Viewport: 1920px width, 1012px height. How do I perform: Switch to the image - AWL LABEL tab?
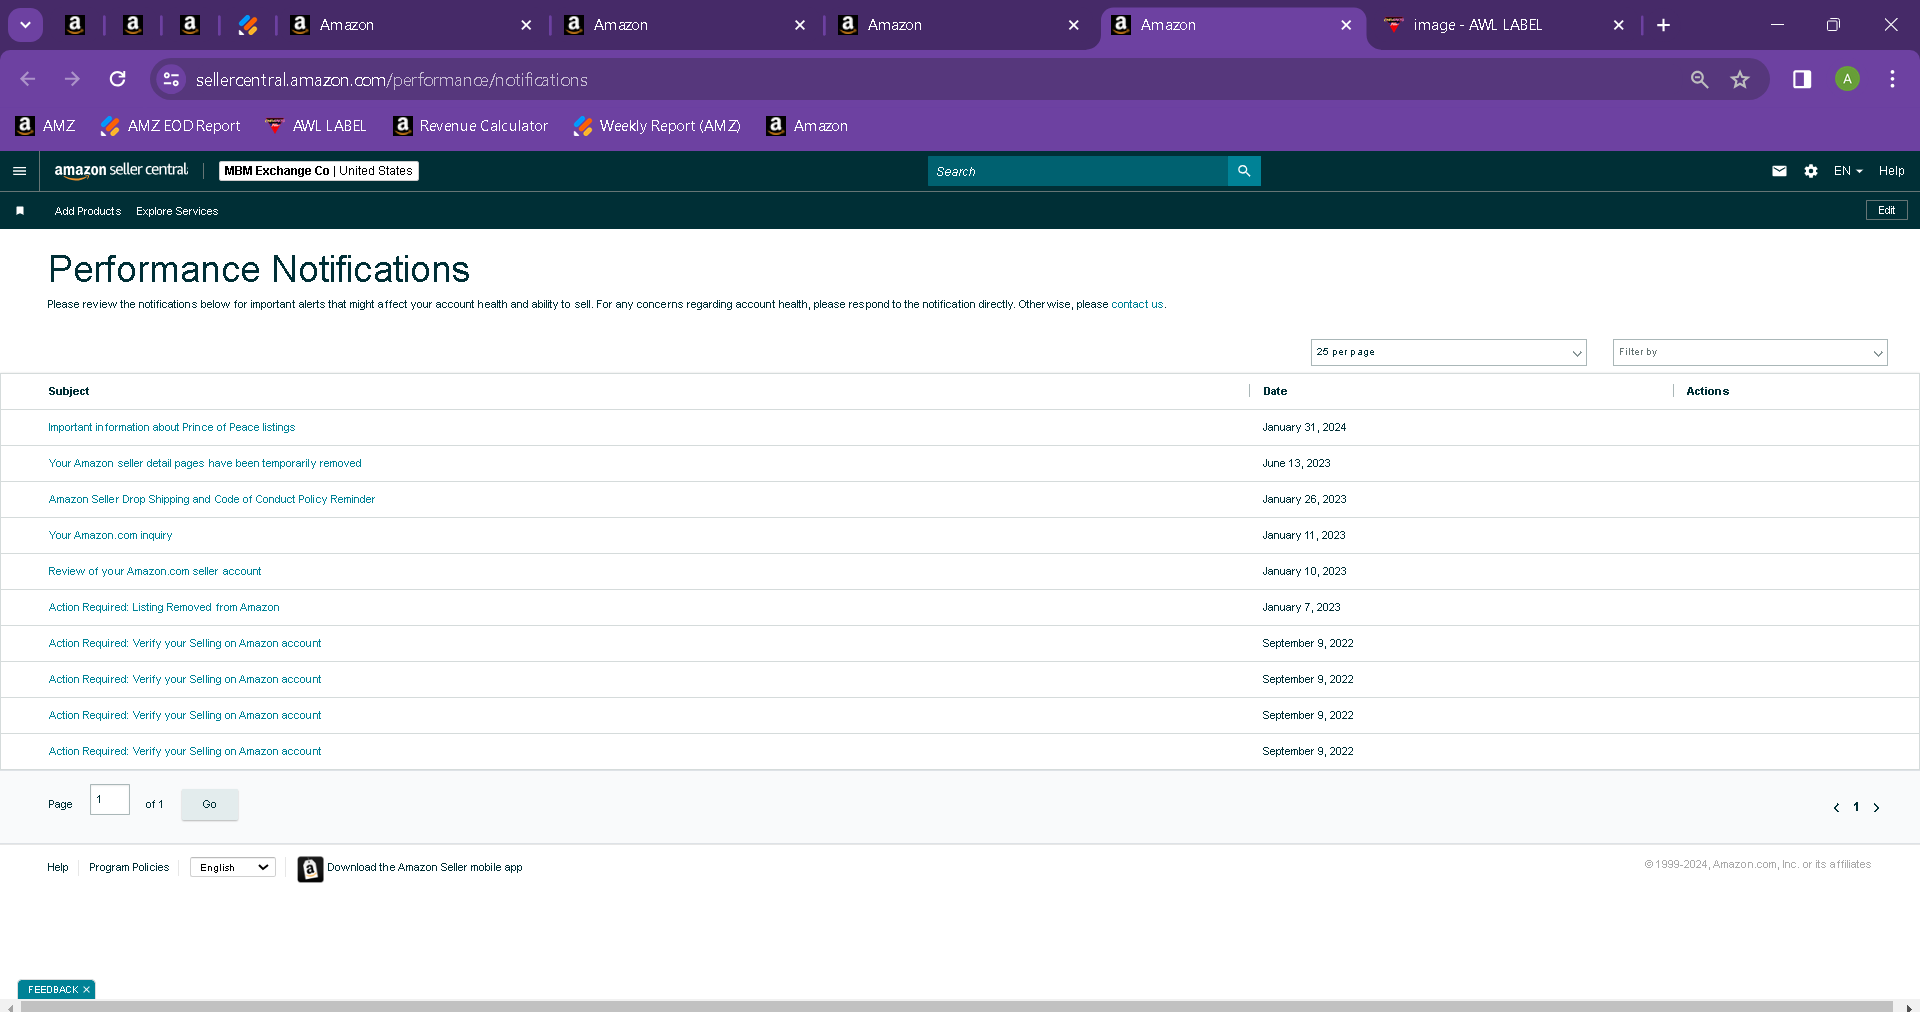(x=1477, y=25)
